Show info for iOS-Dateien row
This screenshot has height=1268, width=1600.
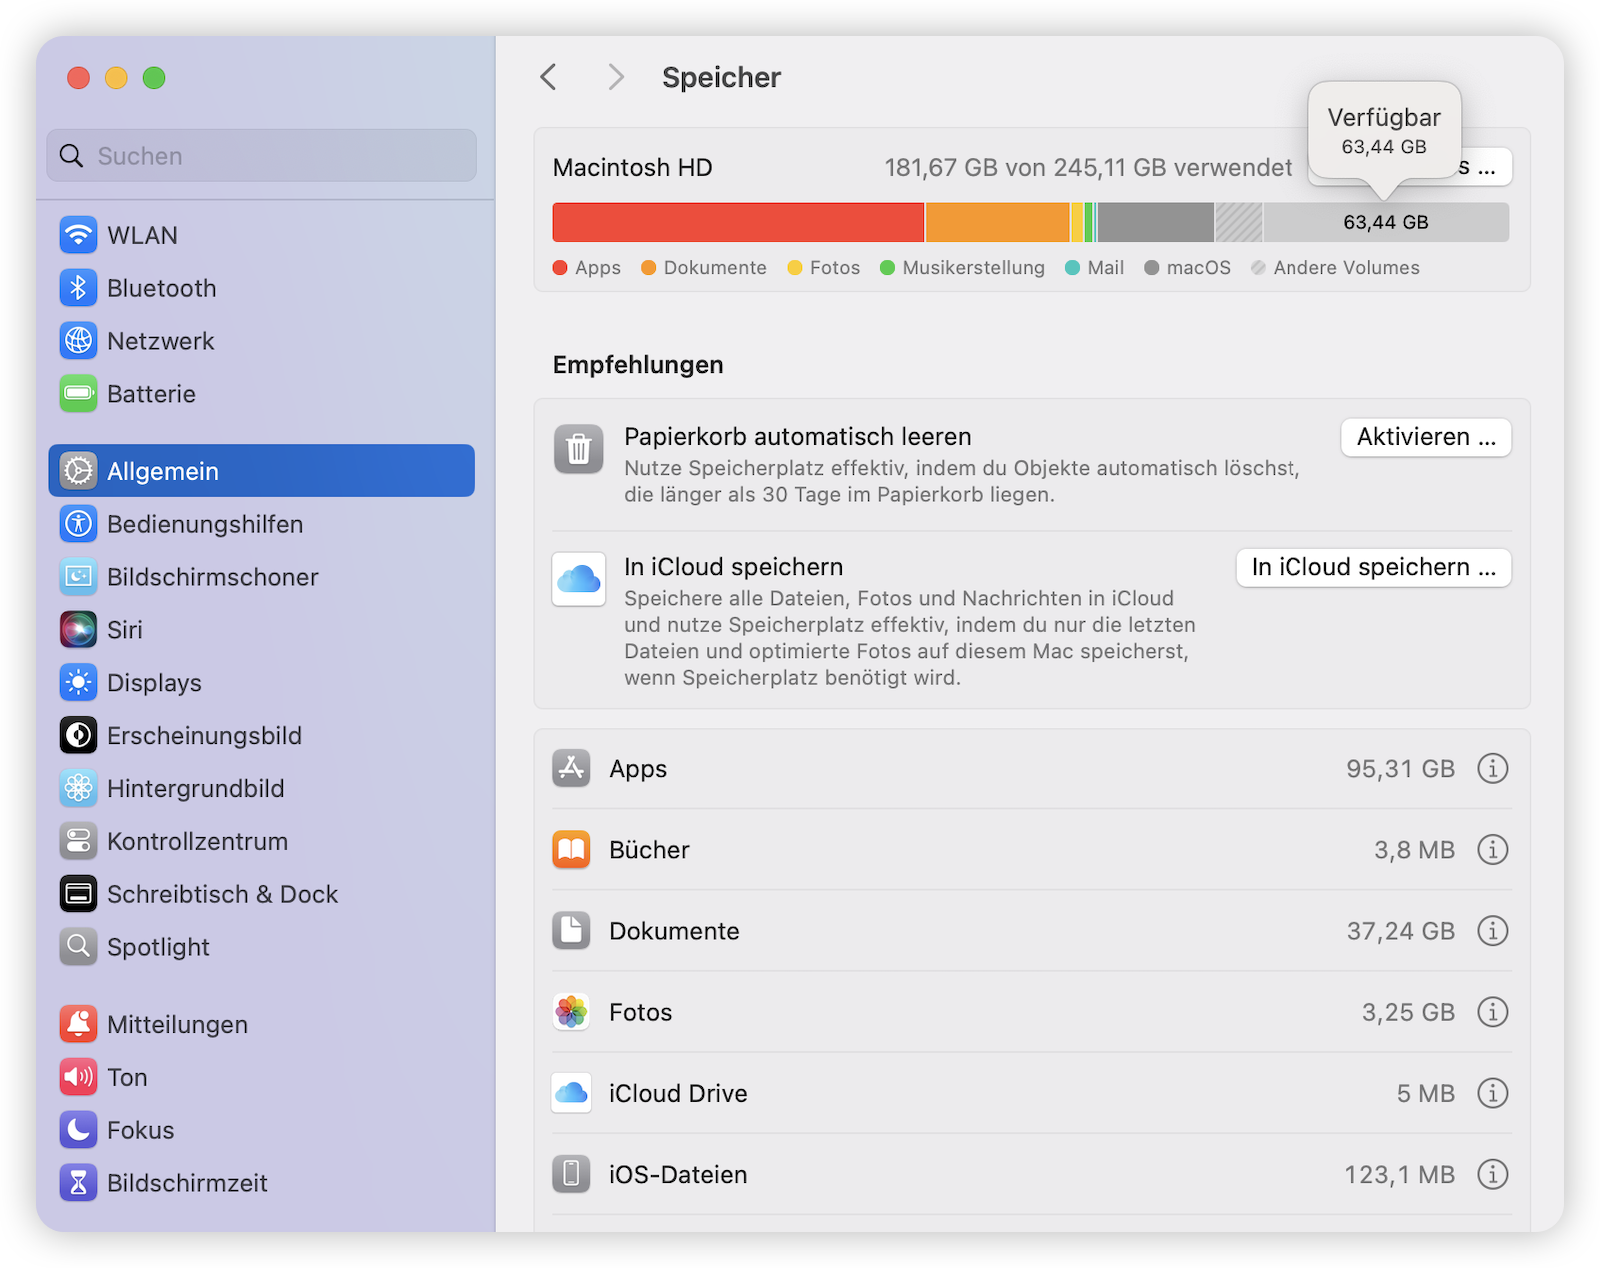[x=1493, y=1174]
